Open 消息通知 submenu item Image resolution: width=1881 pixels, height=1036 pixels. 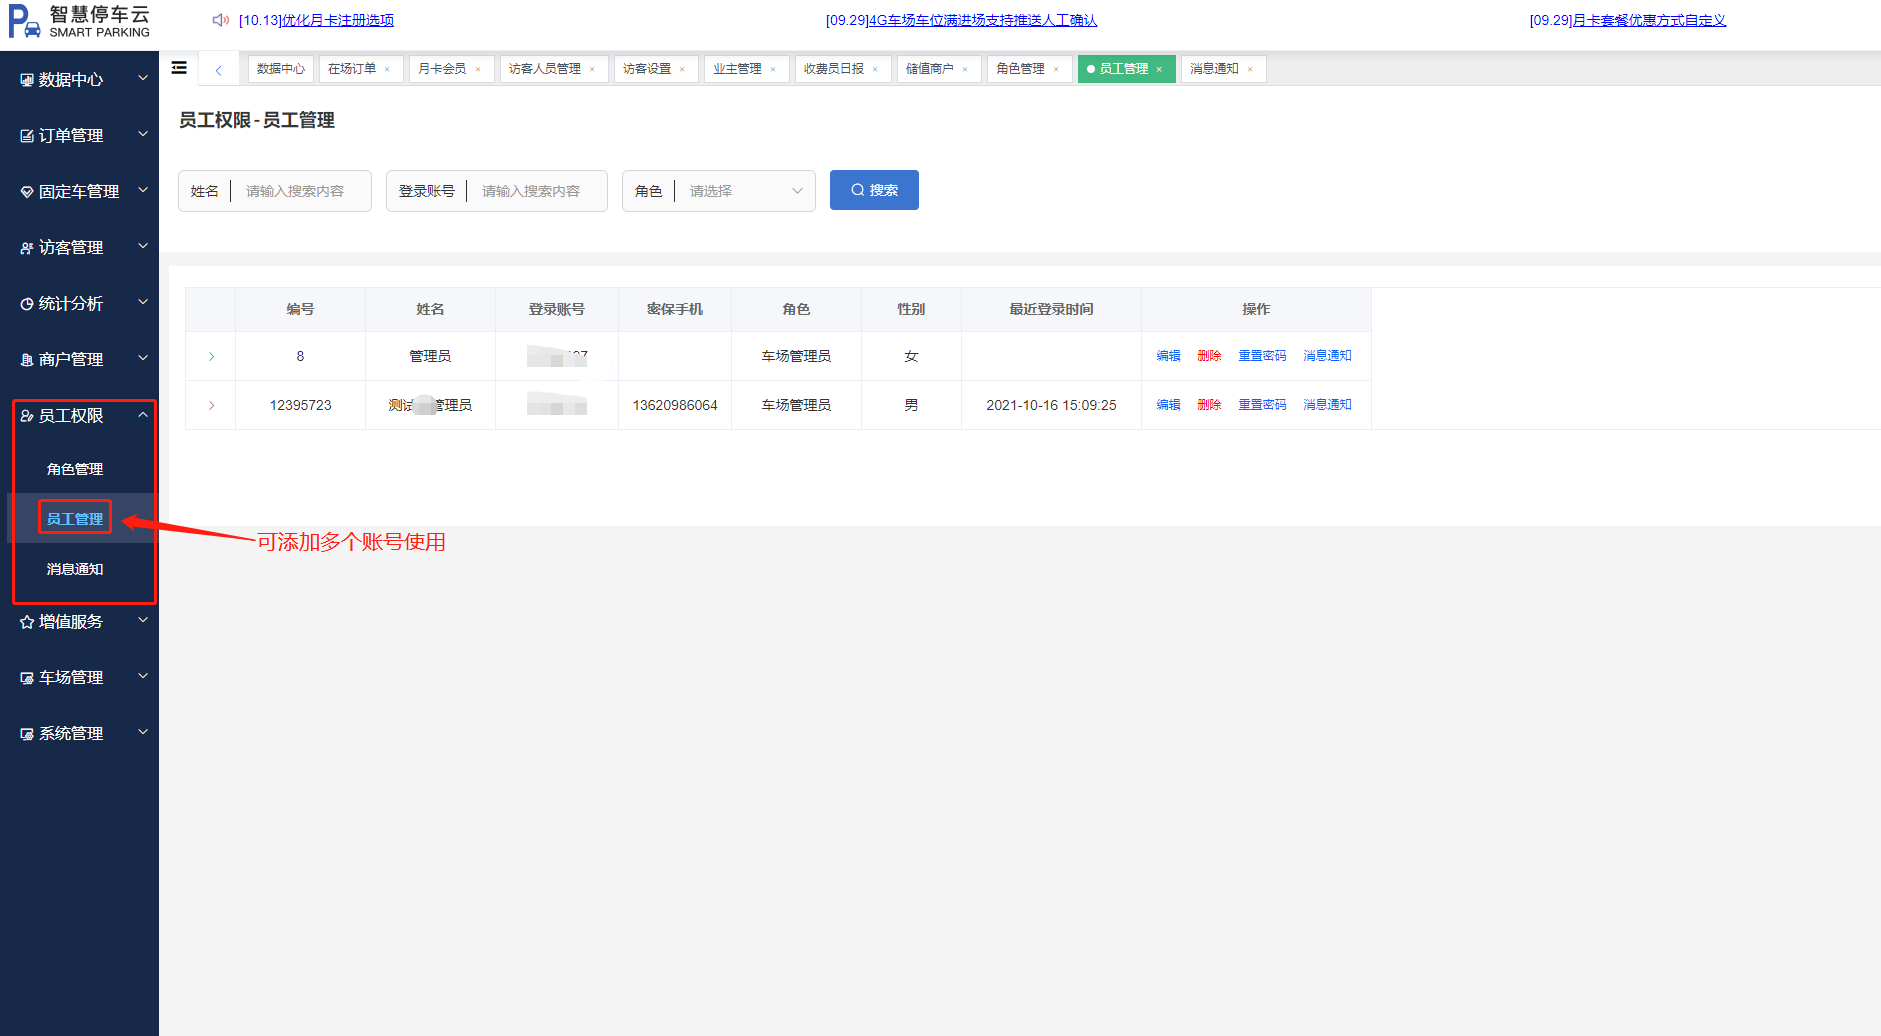75,569
